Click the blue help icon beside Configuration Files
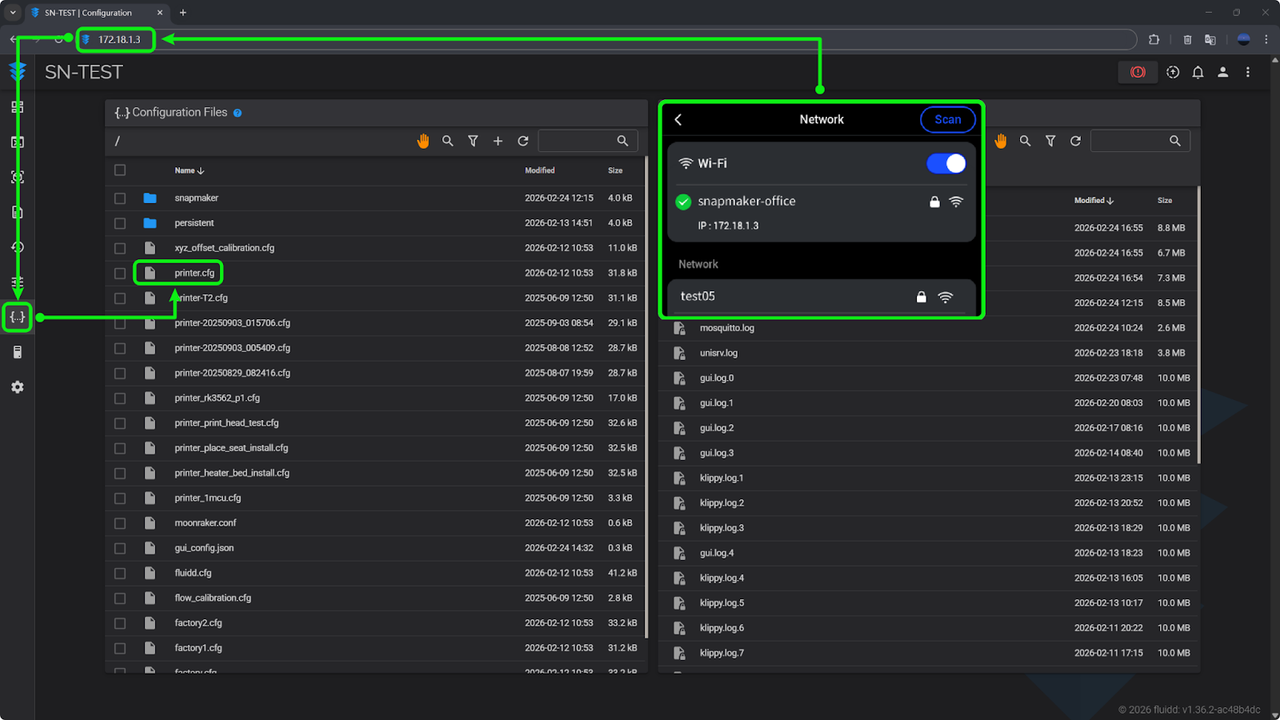 coord(238,113)
